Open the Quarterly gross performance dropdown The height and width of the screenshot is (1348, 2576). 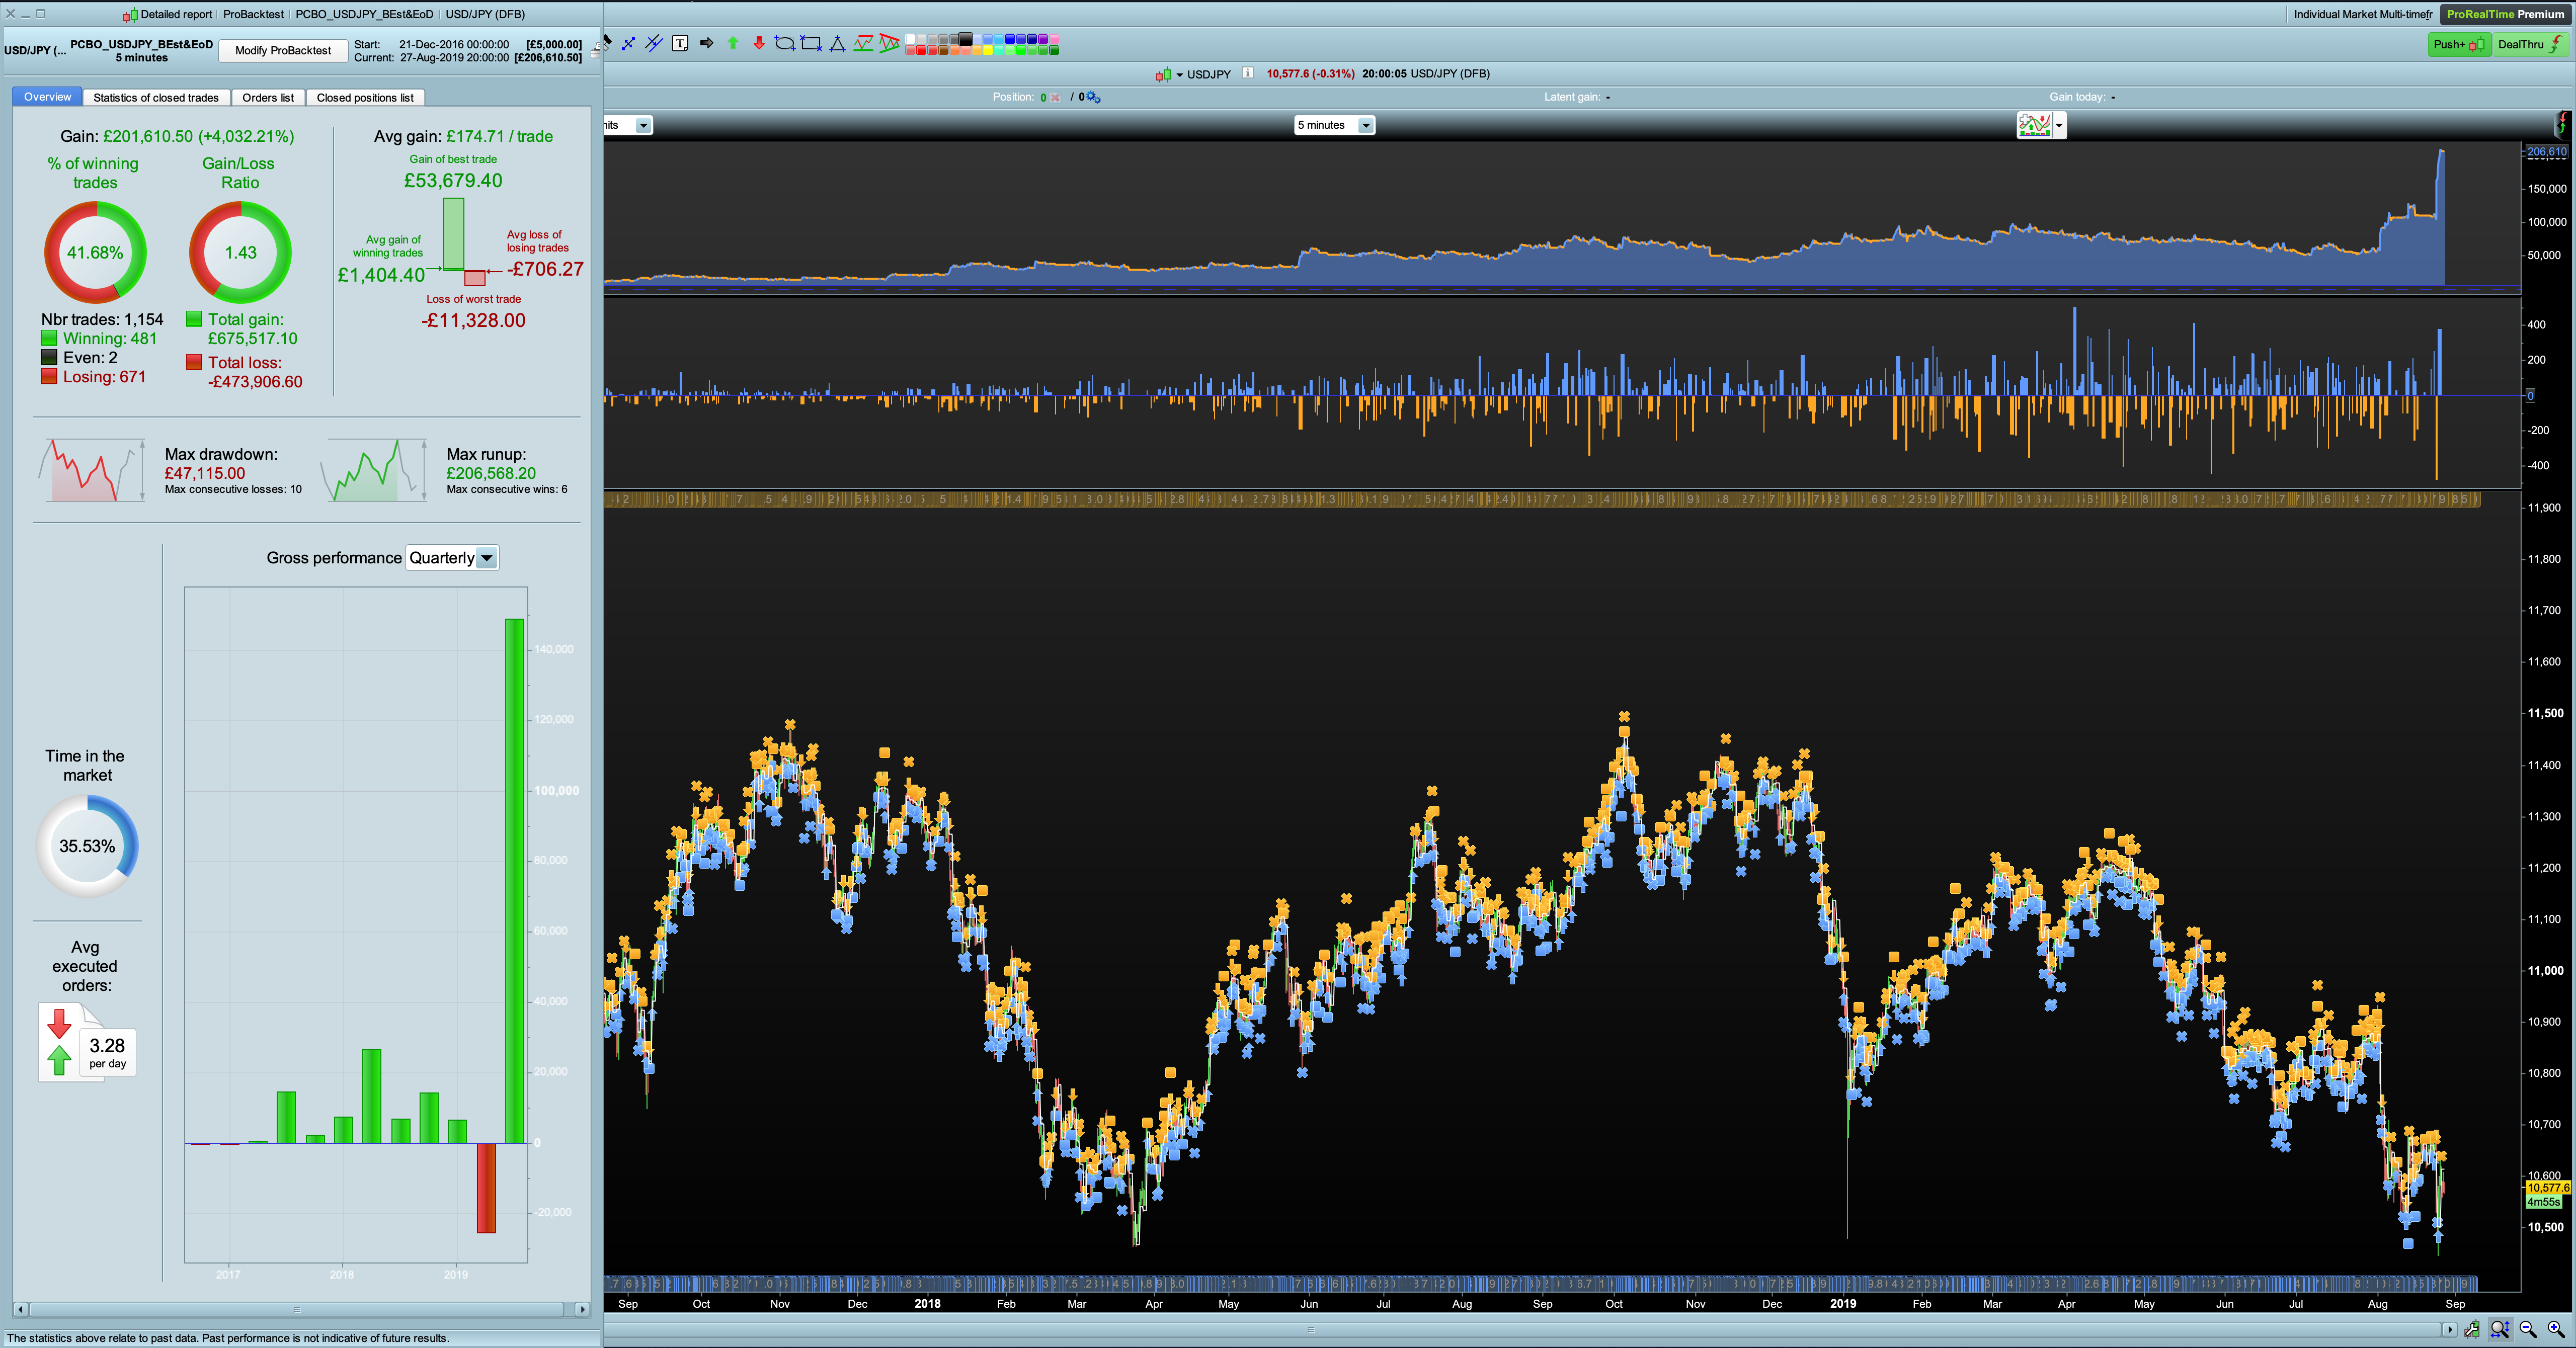tap(487, 558)
